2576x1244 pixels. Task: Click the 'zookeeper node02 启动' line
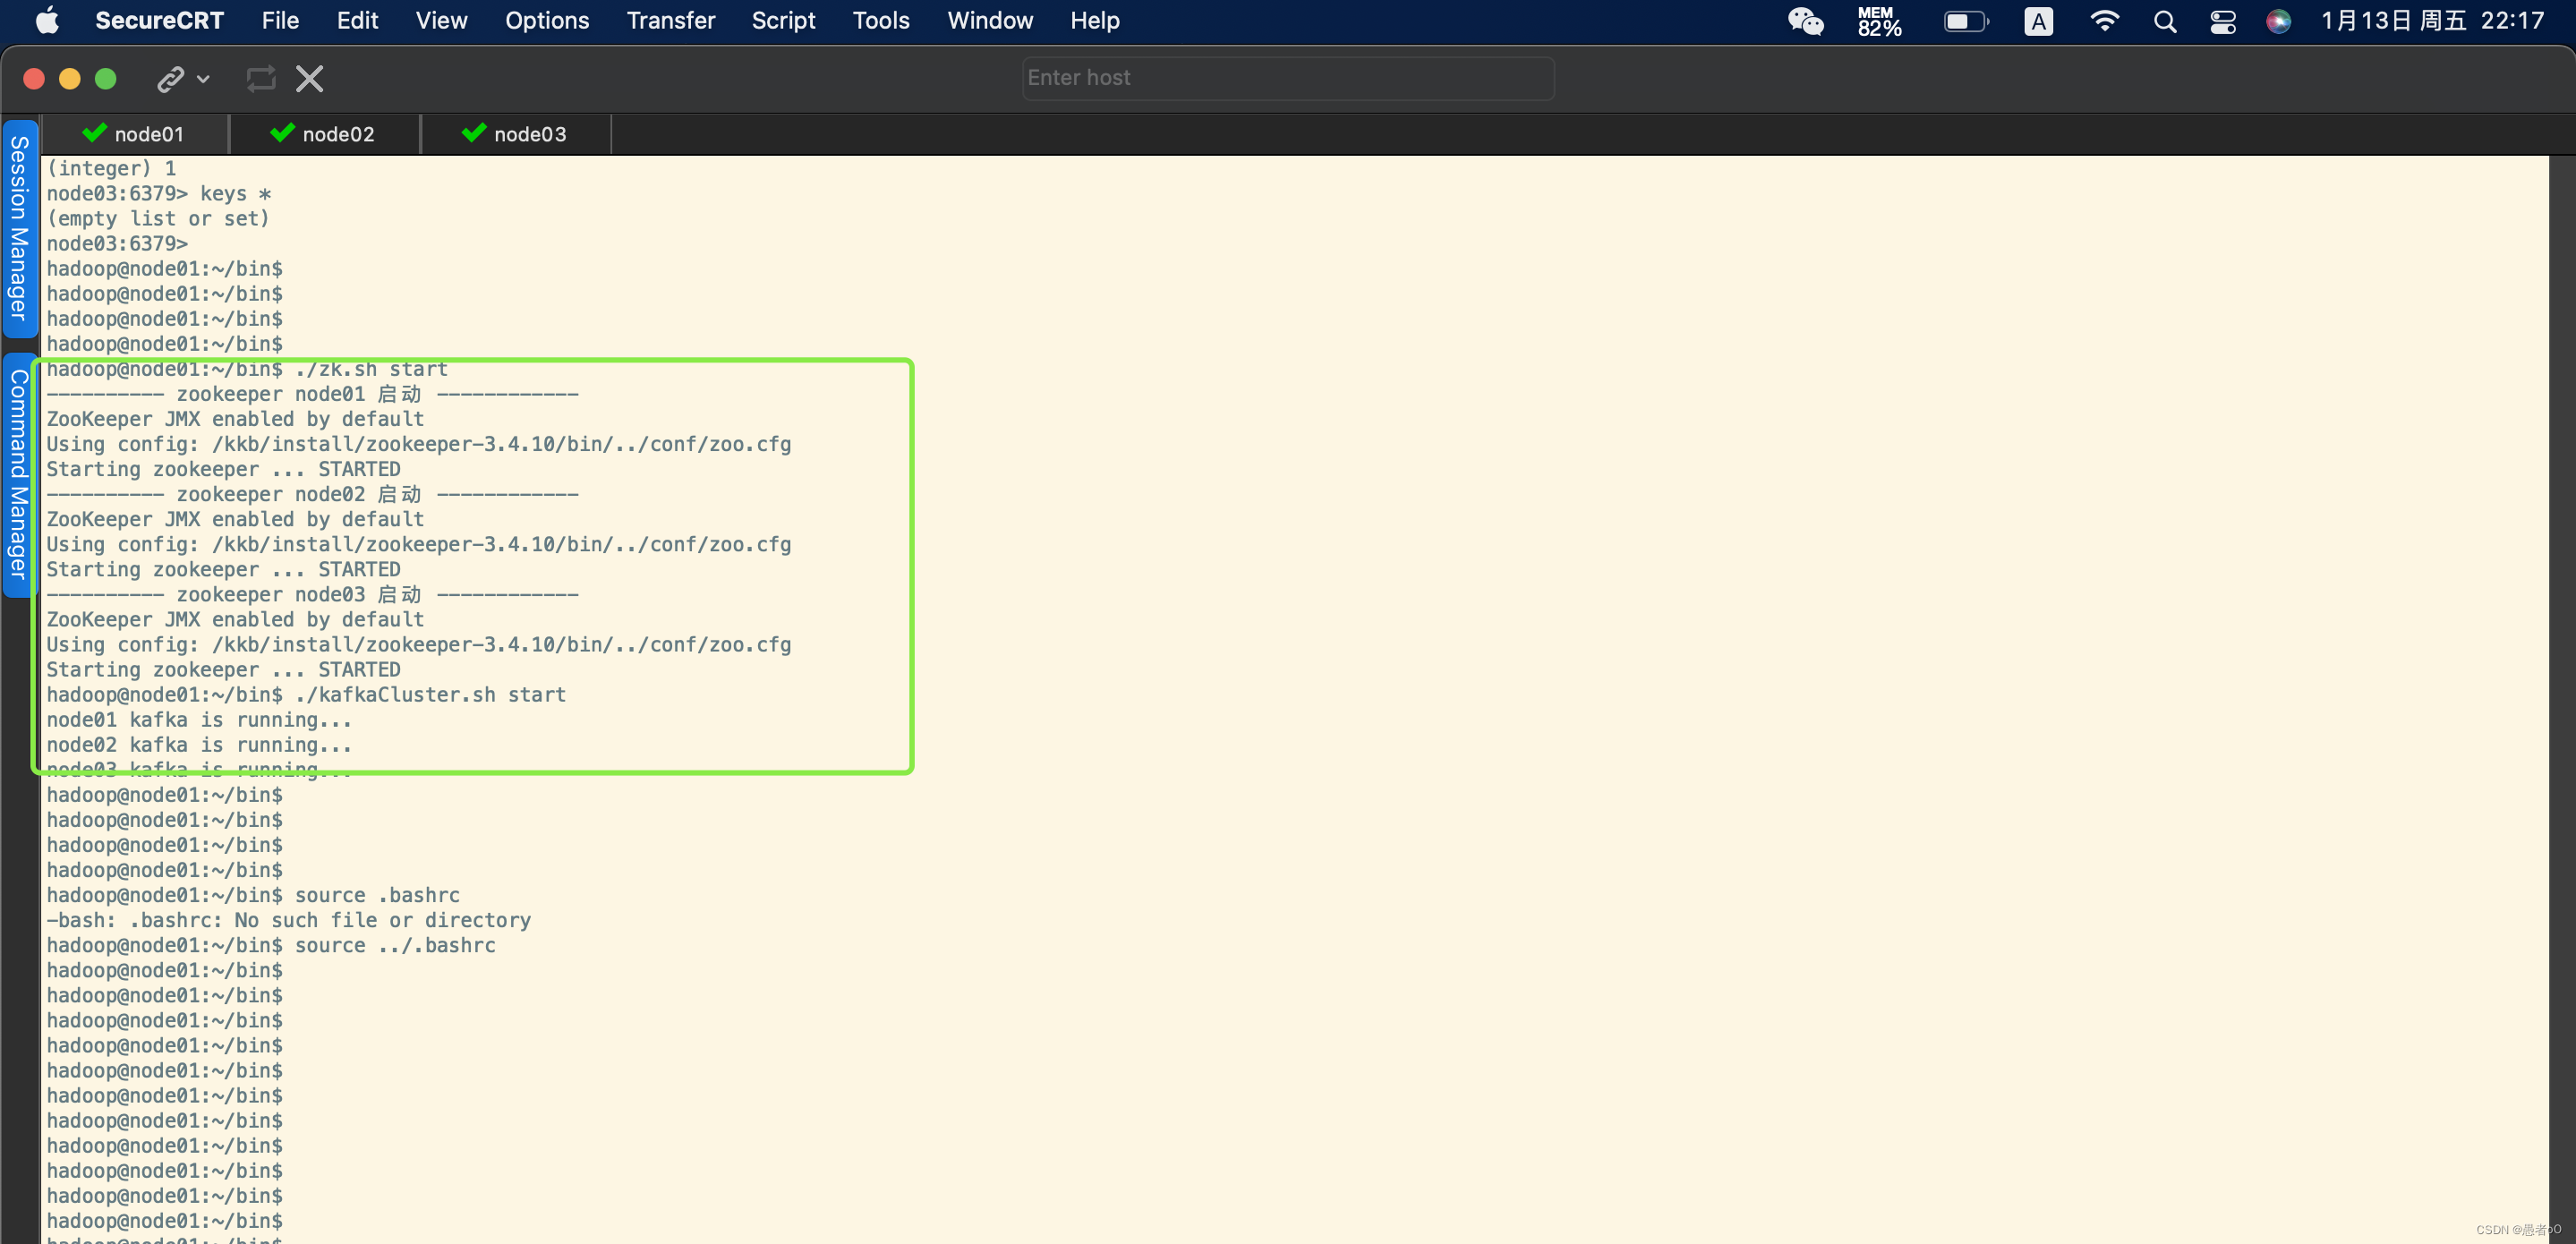(x=312, y=494)
